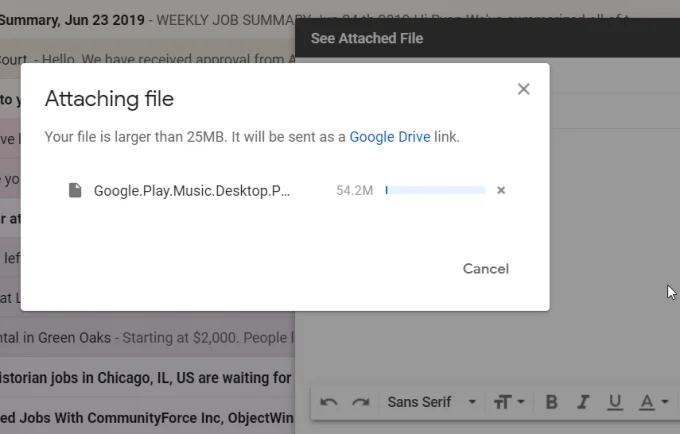The height and width of the screenshot is (434, 680).
Task: Remove the Google.Play.Music.Desktop file upload
Action: 501,190
